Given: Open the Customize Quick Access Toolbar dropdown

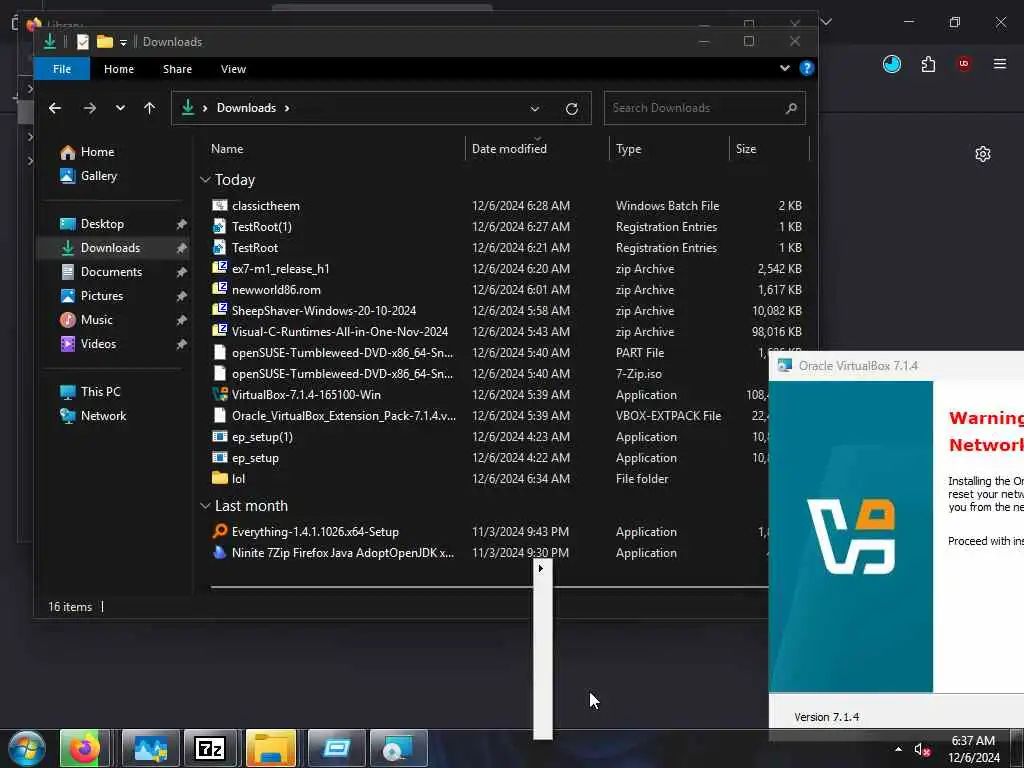Looking at the screenshot, I should 123,42.
